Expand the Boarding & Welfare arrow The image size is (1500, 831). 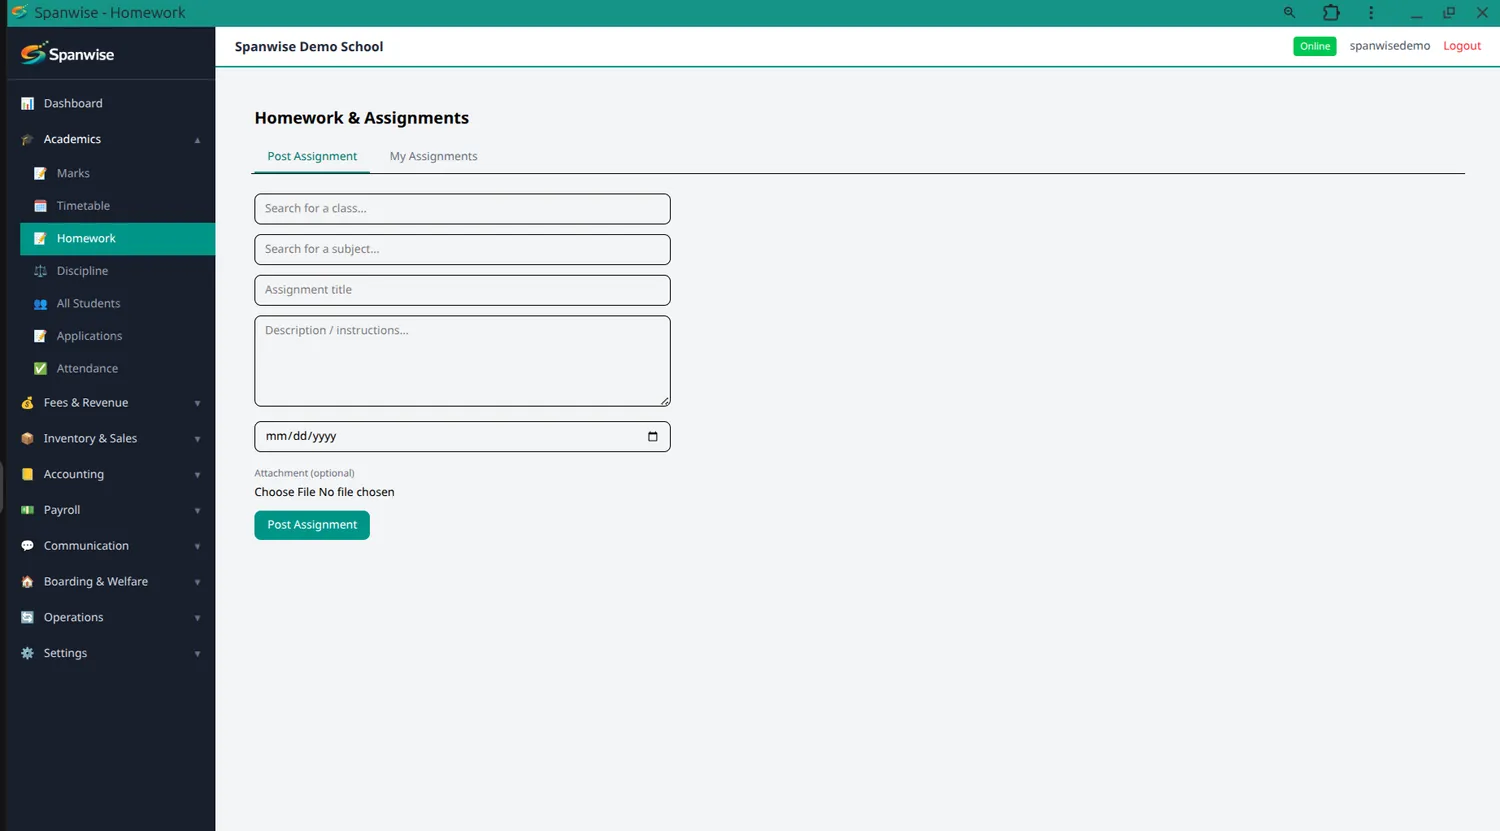(197, 582)
